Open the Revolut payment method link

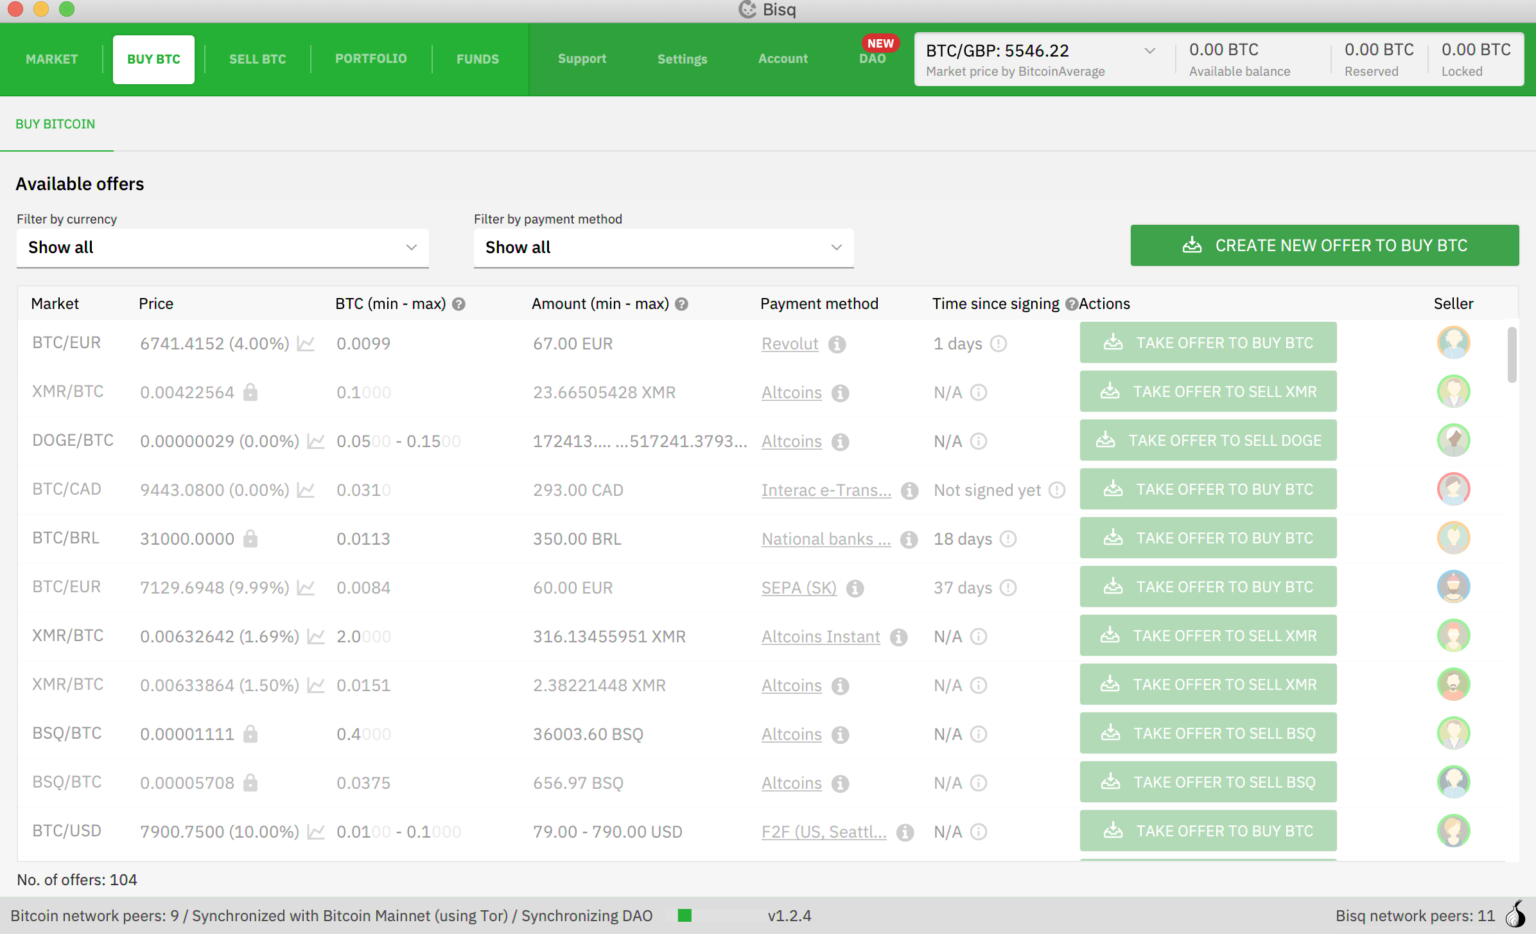click(790, 344)
